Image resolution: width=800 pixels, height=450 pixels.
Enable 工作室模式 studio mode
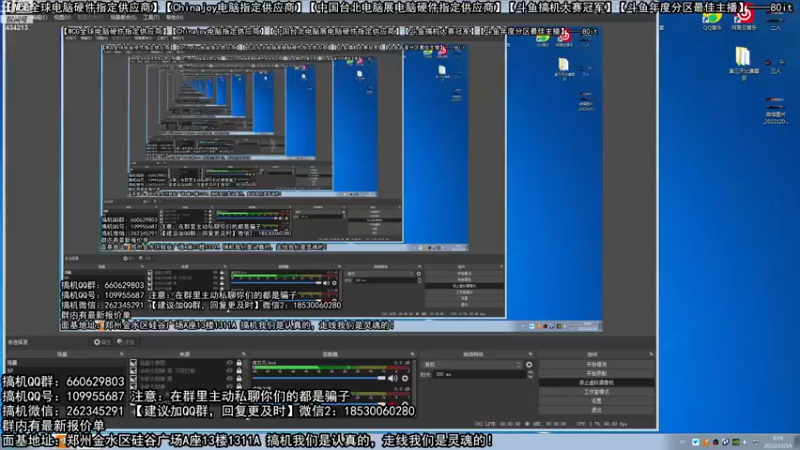[596, 392]
